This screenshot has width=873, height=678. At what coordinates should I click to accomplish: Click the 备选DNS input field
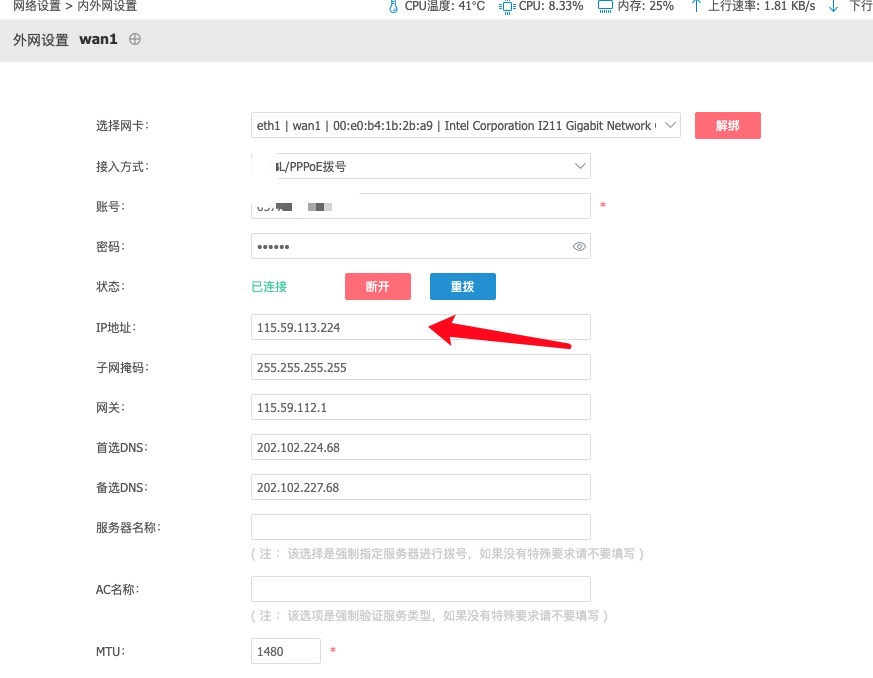pyautogui.click(x=420, y=487)
